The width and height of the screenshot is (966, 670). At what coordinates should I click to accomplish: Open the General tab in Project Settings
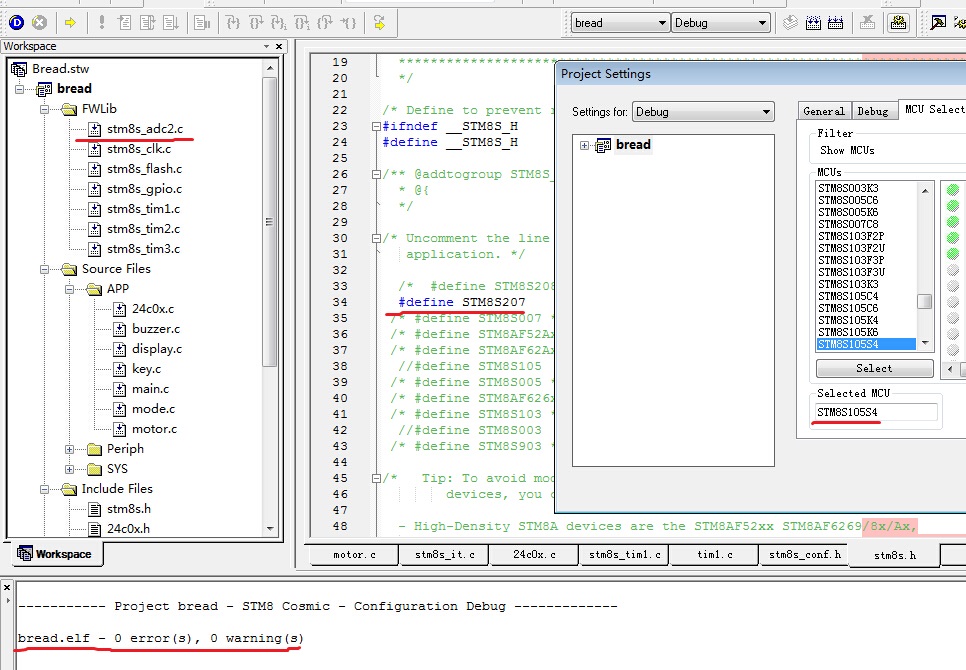[824, 111]
